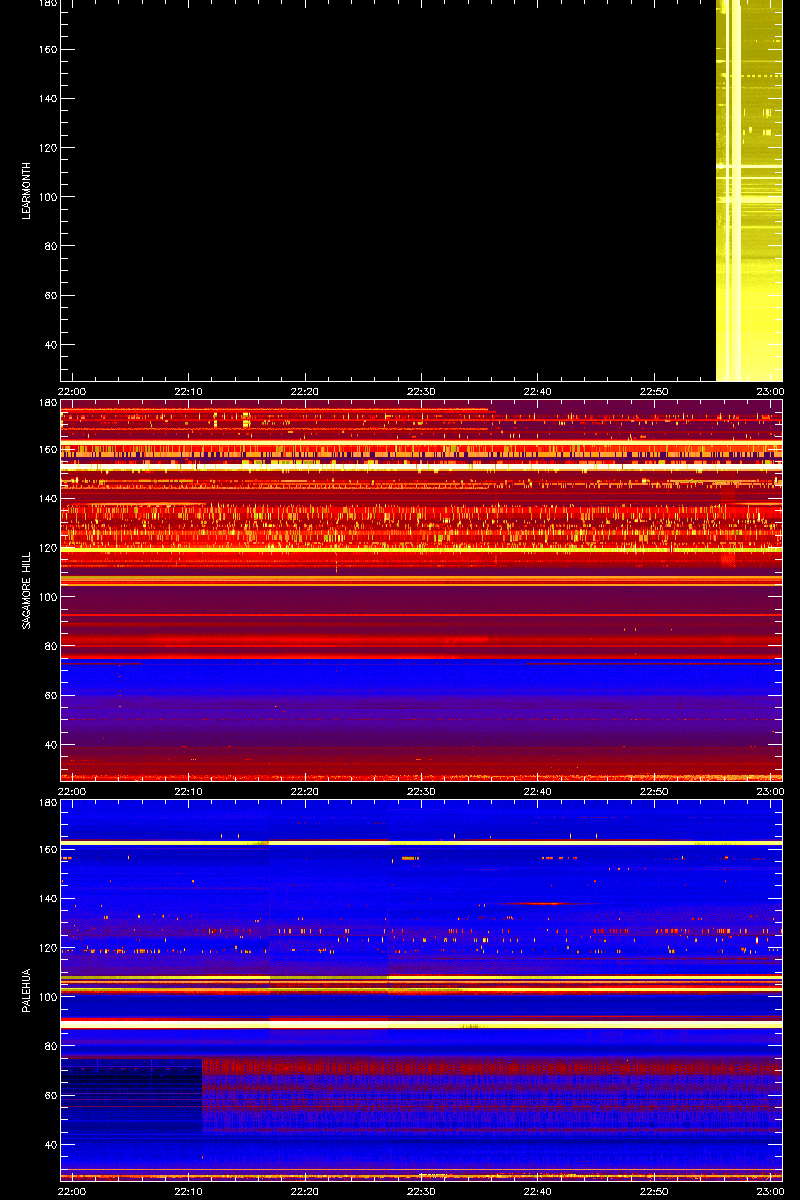
Task: Click the 160 frequency tick on Learmonth axis
Action: (x=48, y=49)
